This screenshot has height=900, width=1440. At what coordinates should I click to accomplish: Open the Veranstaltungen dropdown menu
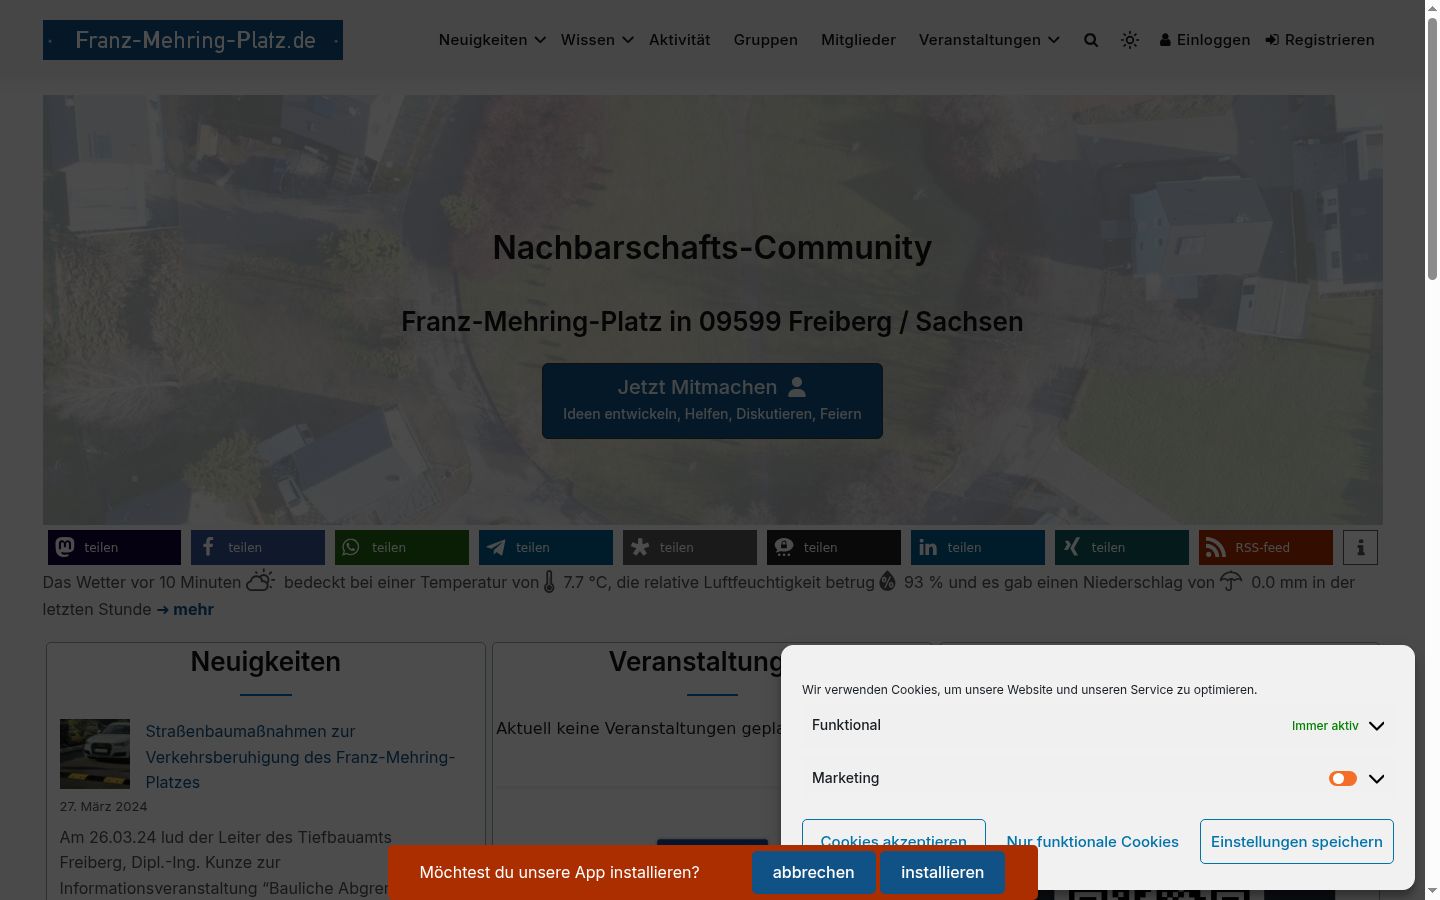(989, 40)
